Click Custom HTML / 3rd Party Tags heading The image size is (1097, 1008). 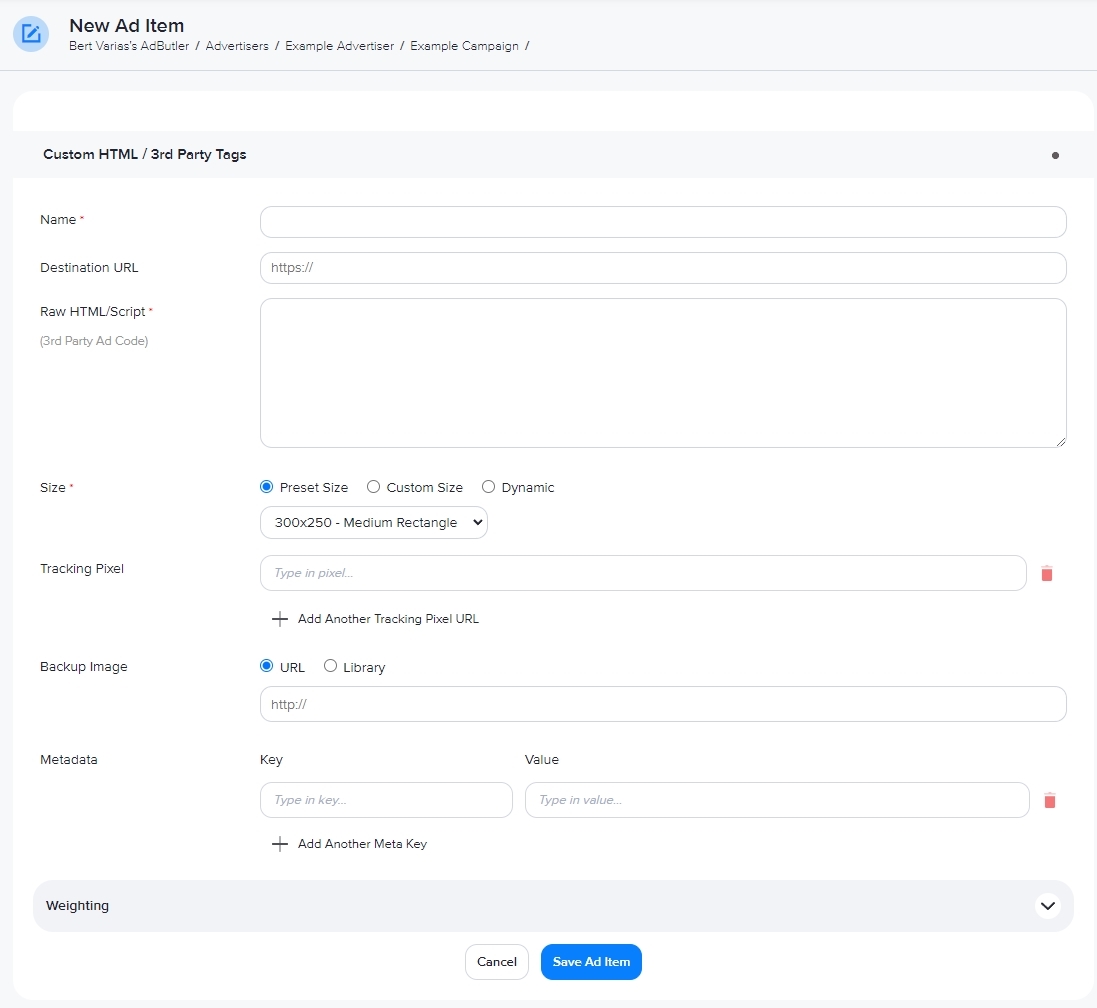[145, 155]
